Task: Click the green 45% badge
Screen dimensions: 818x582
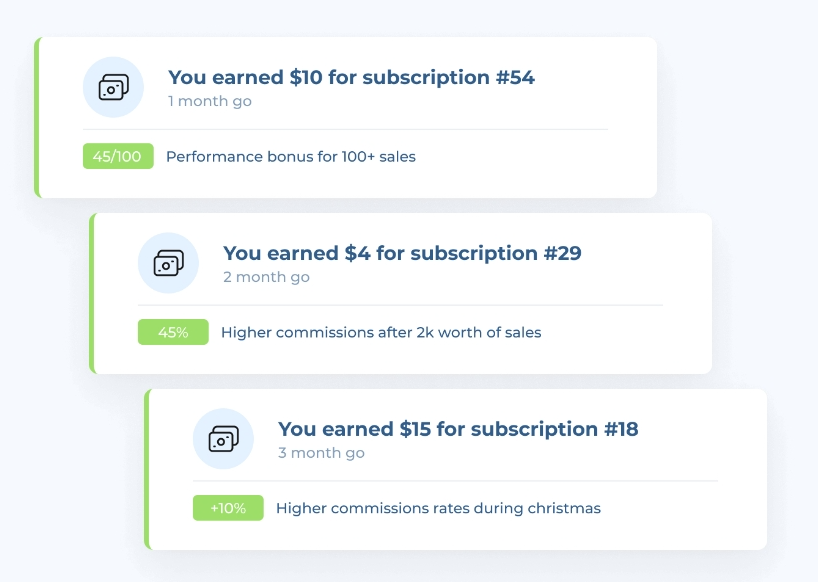Action: point(173,332)
